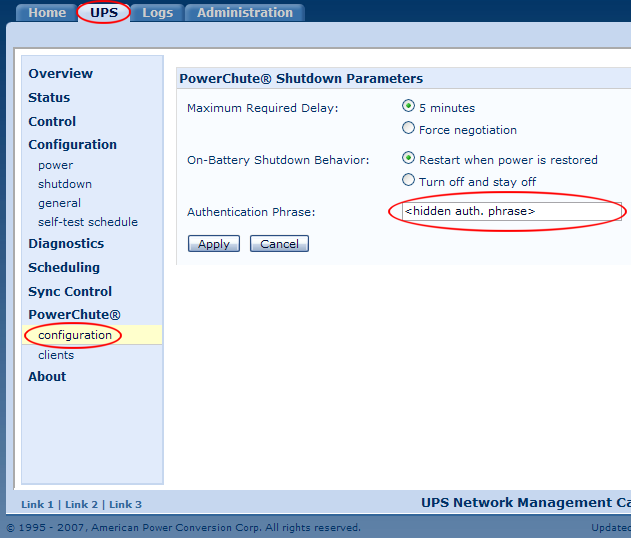Viewport: 631px width, 538px height.
Task: Click the Authentication Phrase label
Action: click(x=251, y=212)
